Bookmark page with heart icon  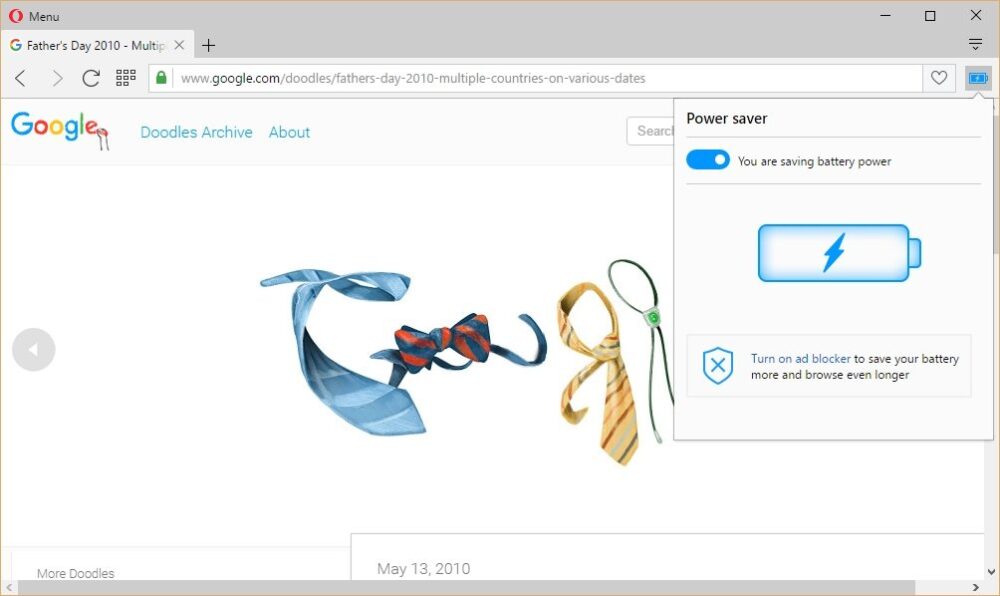click(939, 78)
